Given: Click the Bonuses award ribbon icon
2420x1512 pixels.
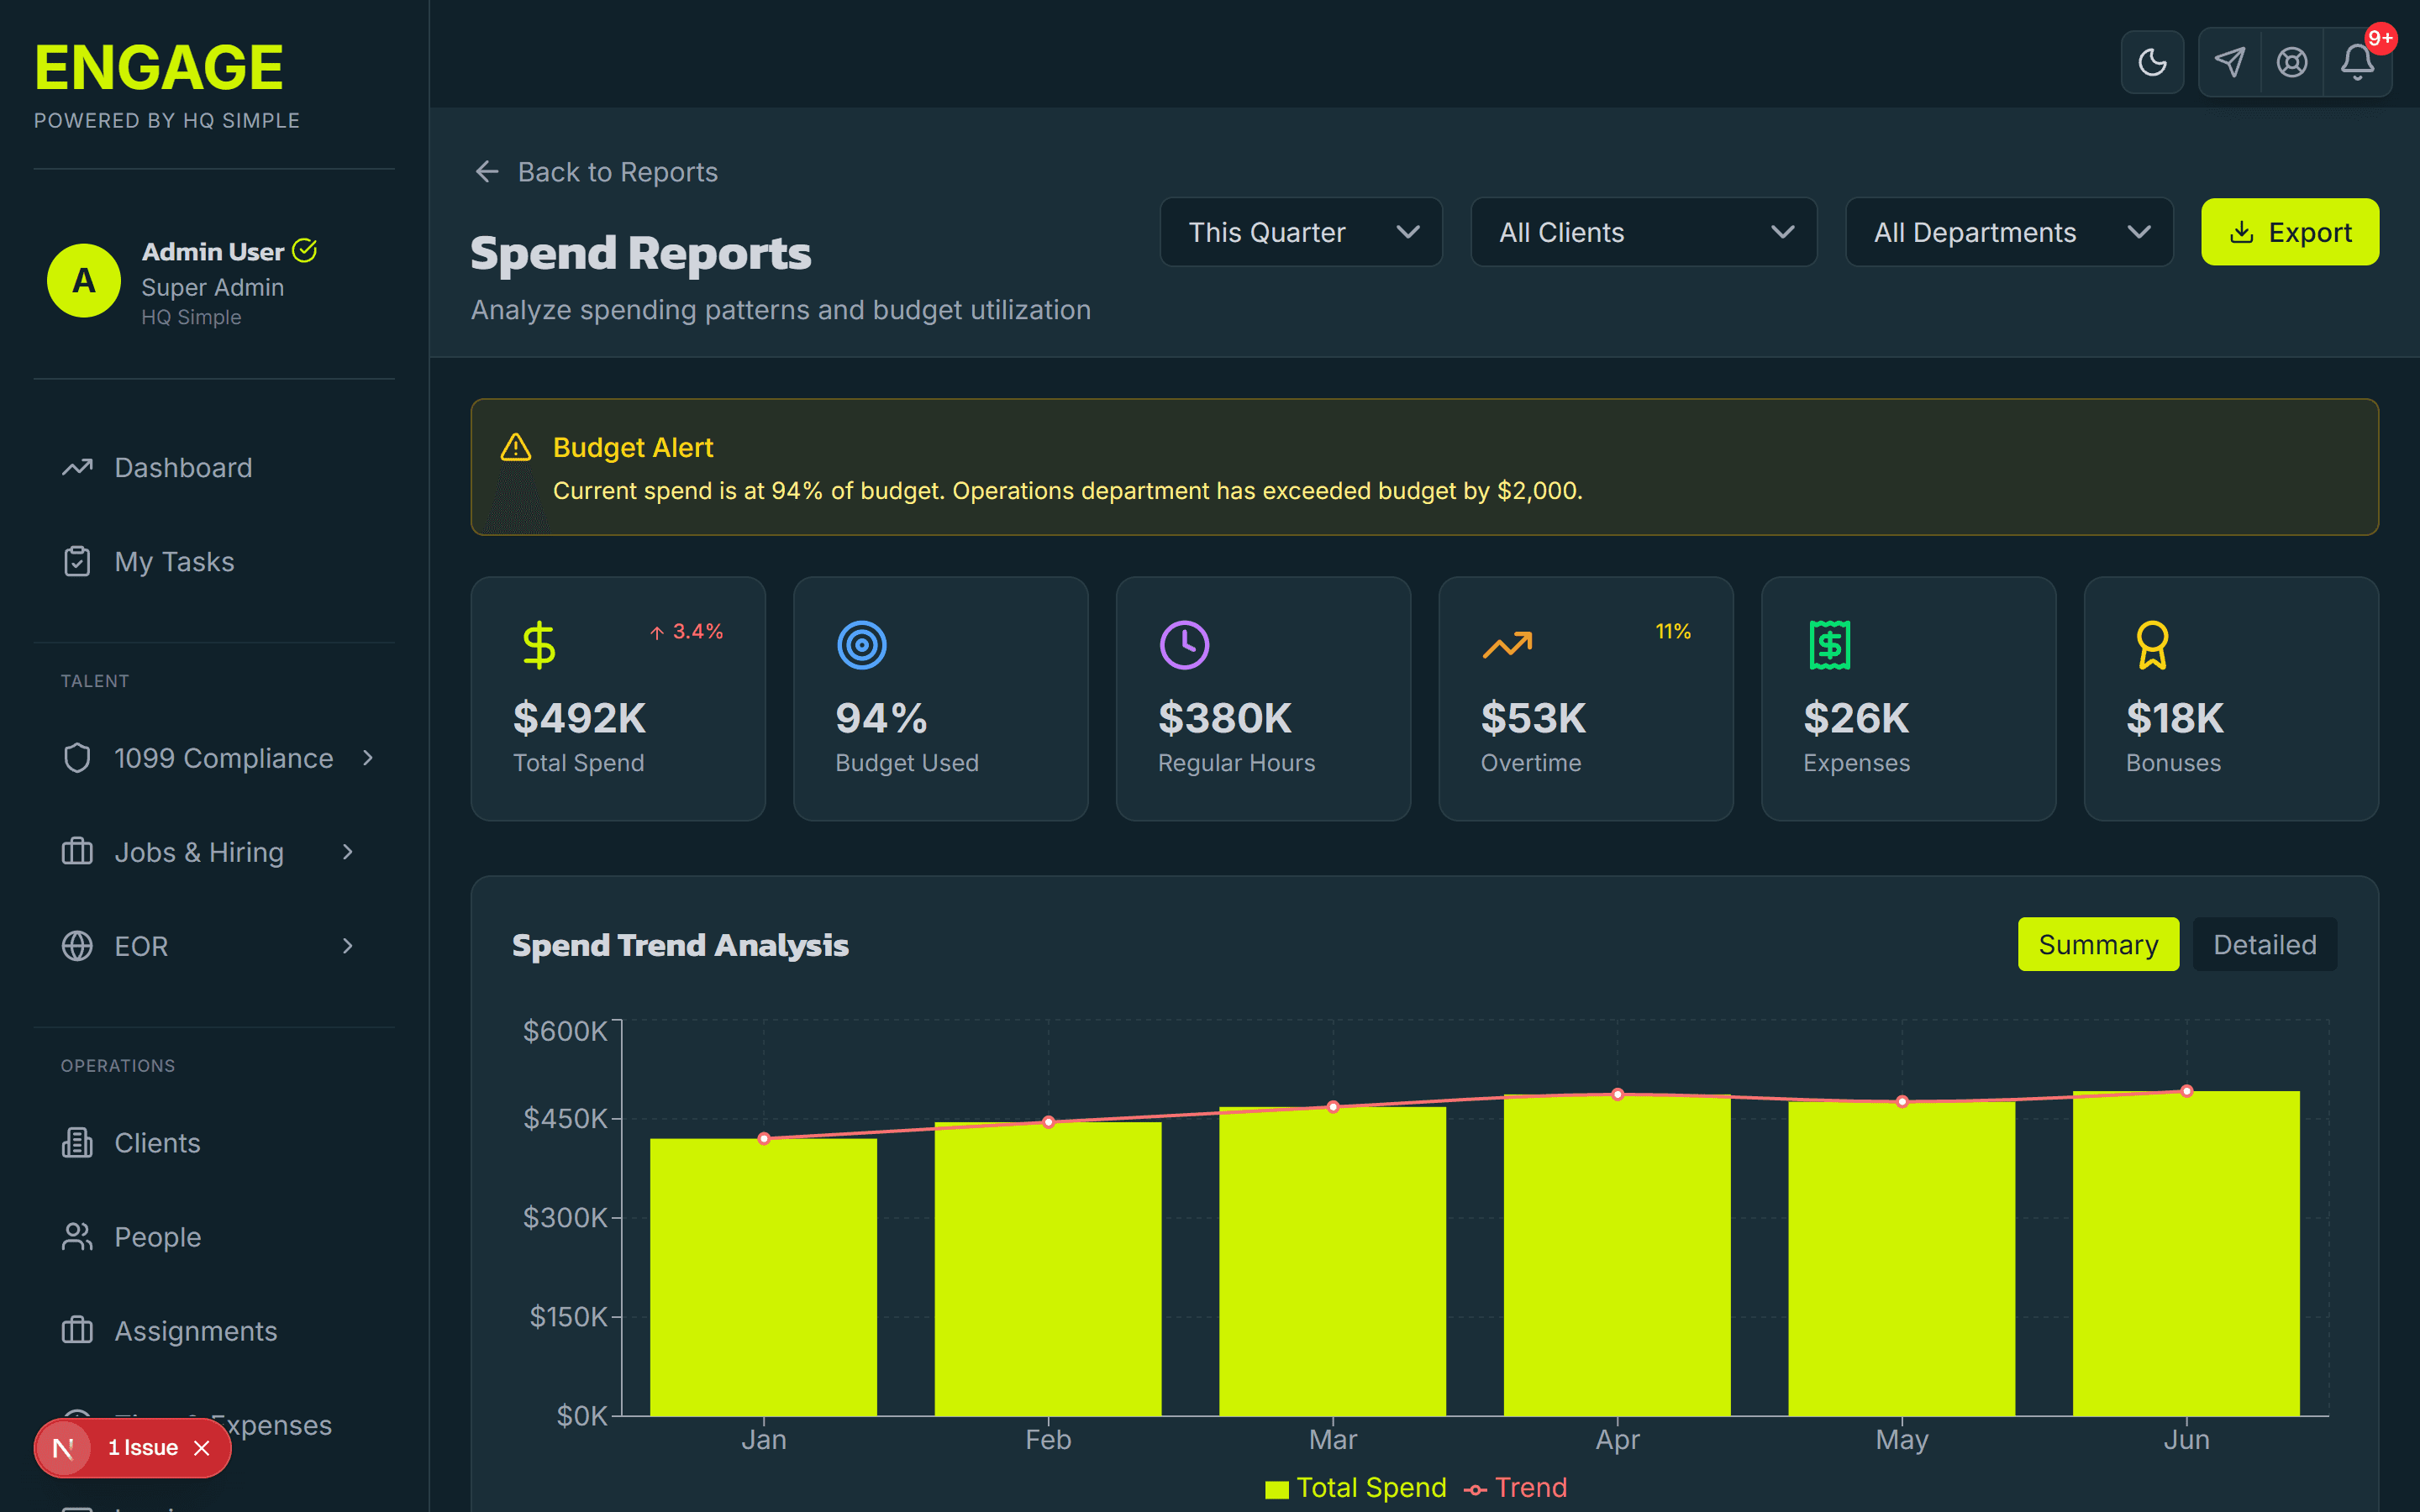Looking at the screenshot, I should tap(2152, 645).
